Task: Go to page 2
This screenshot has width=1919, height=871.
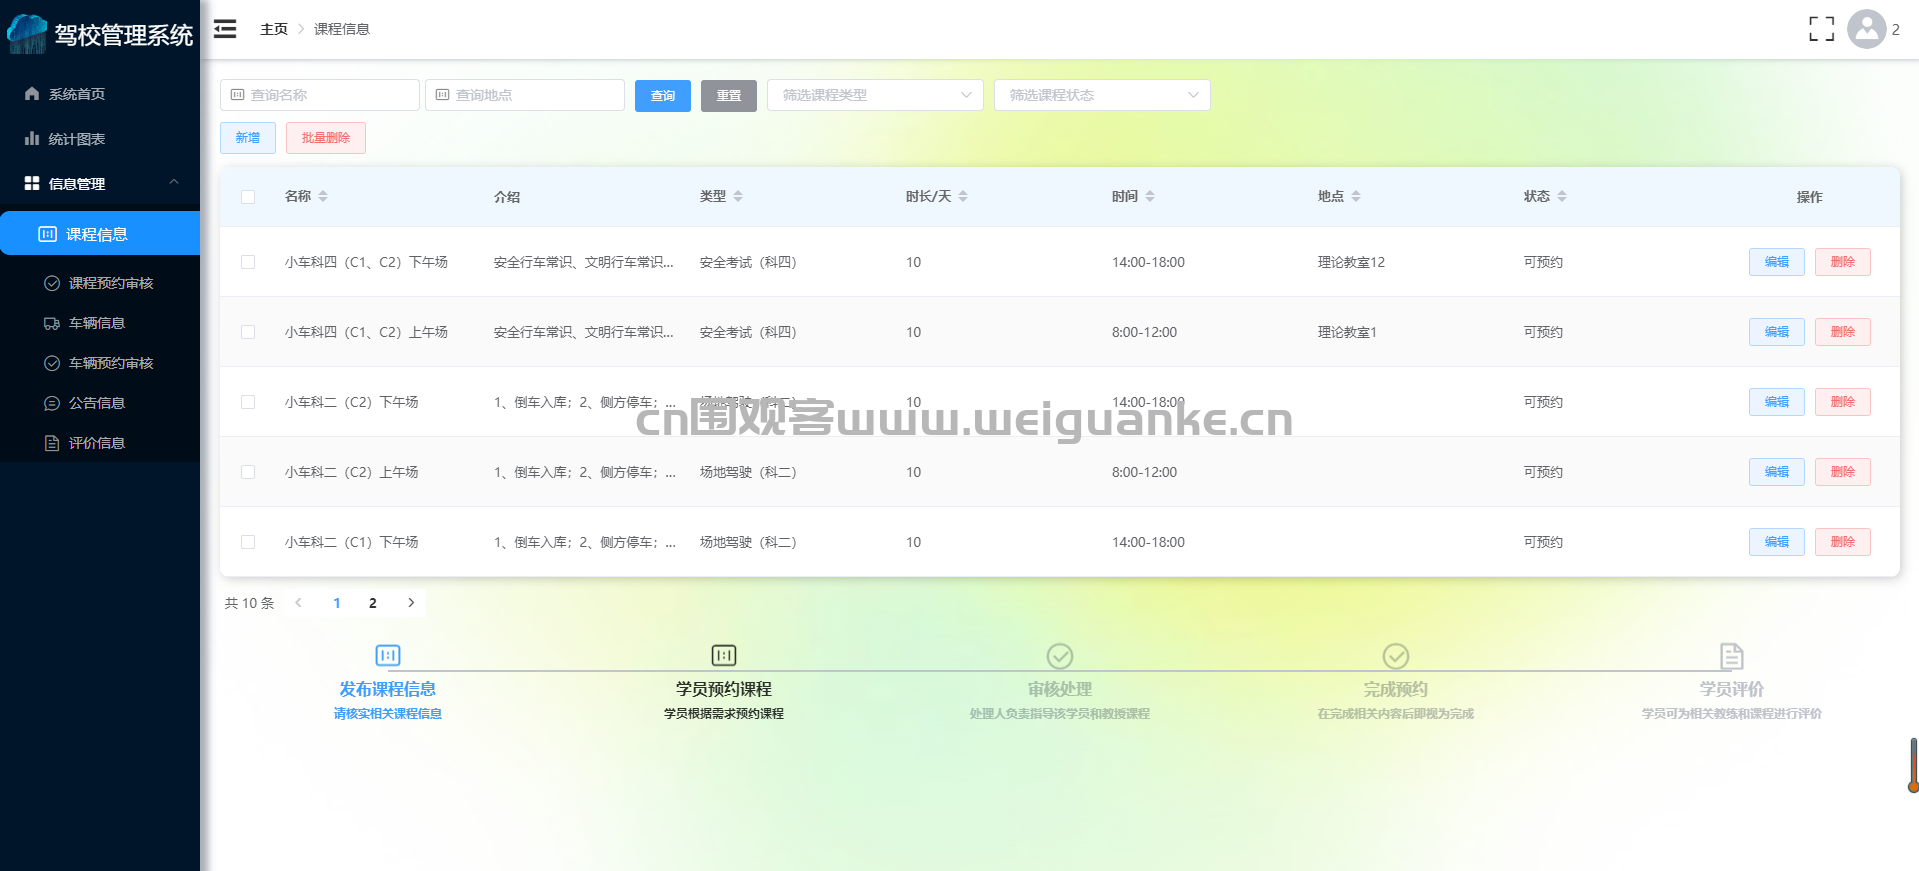Action: click(373, 603)
